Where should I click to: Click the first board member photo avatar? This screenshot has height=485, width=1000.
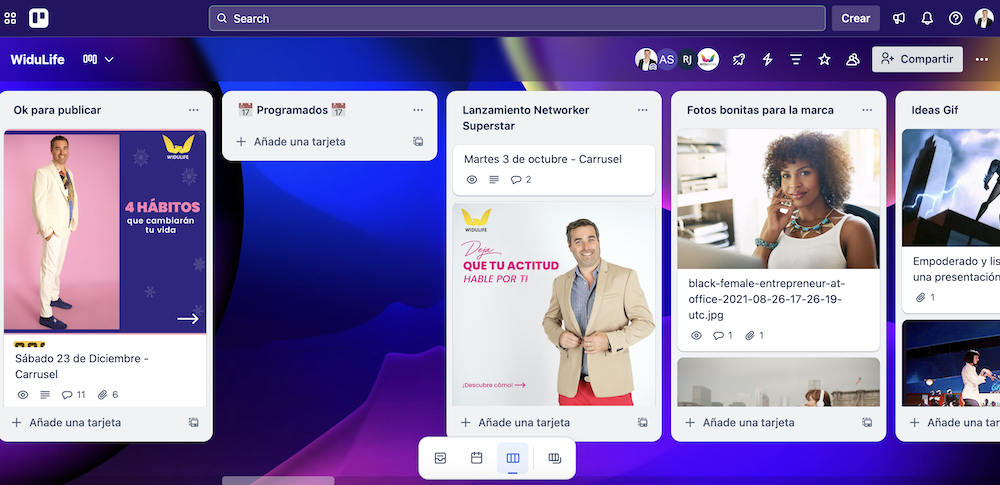coord(645,59)
